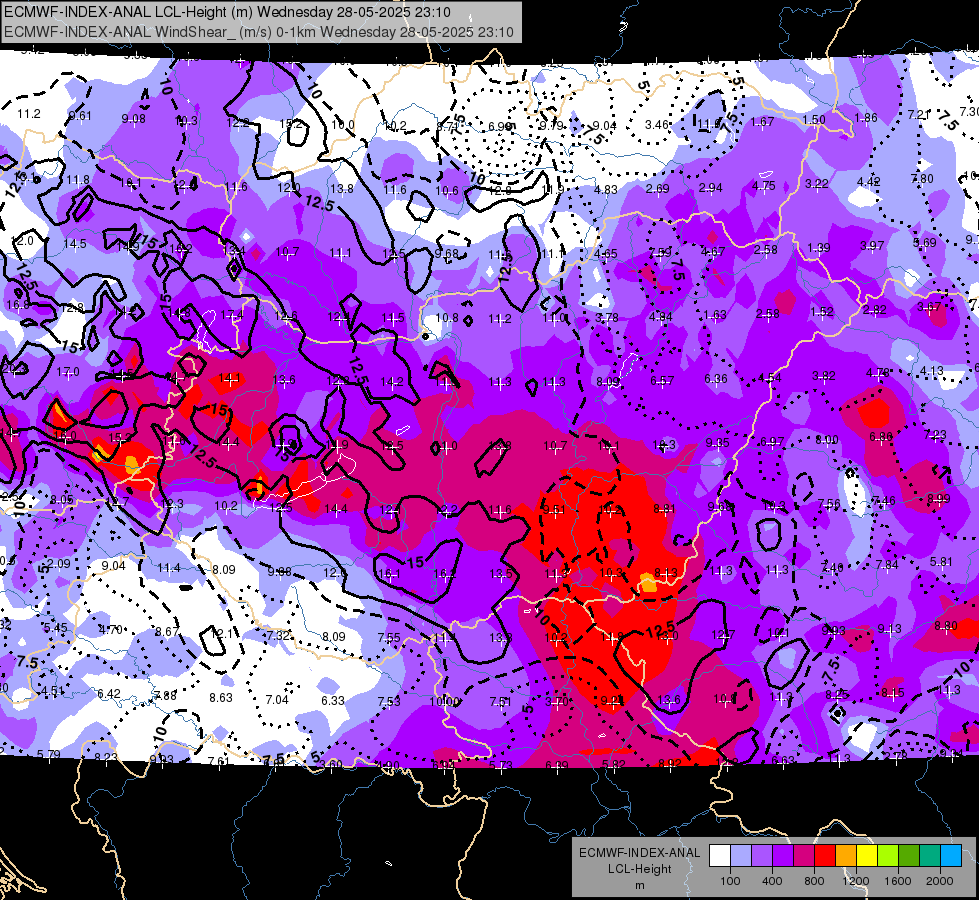Viewport: 979px width, 900px height.
Task: Click the legend label '1600'
Action: point(898,881)
